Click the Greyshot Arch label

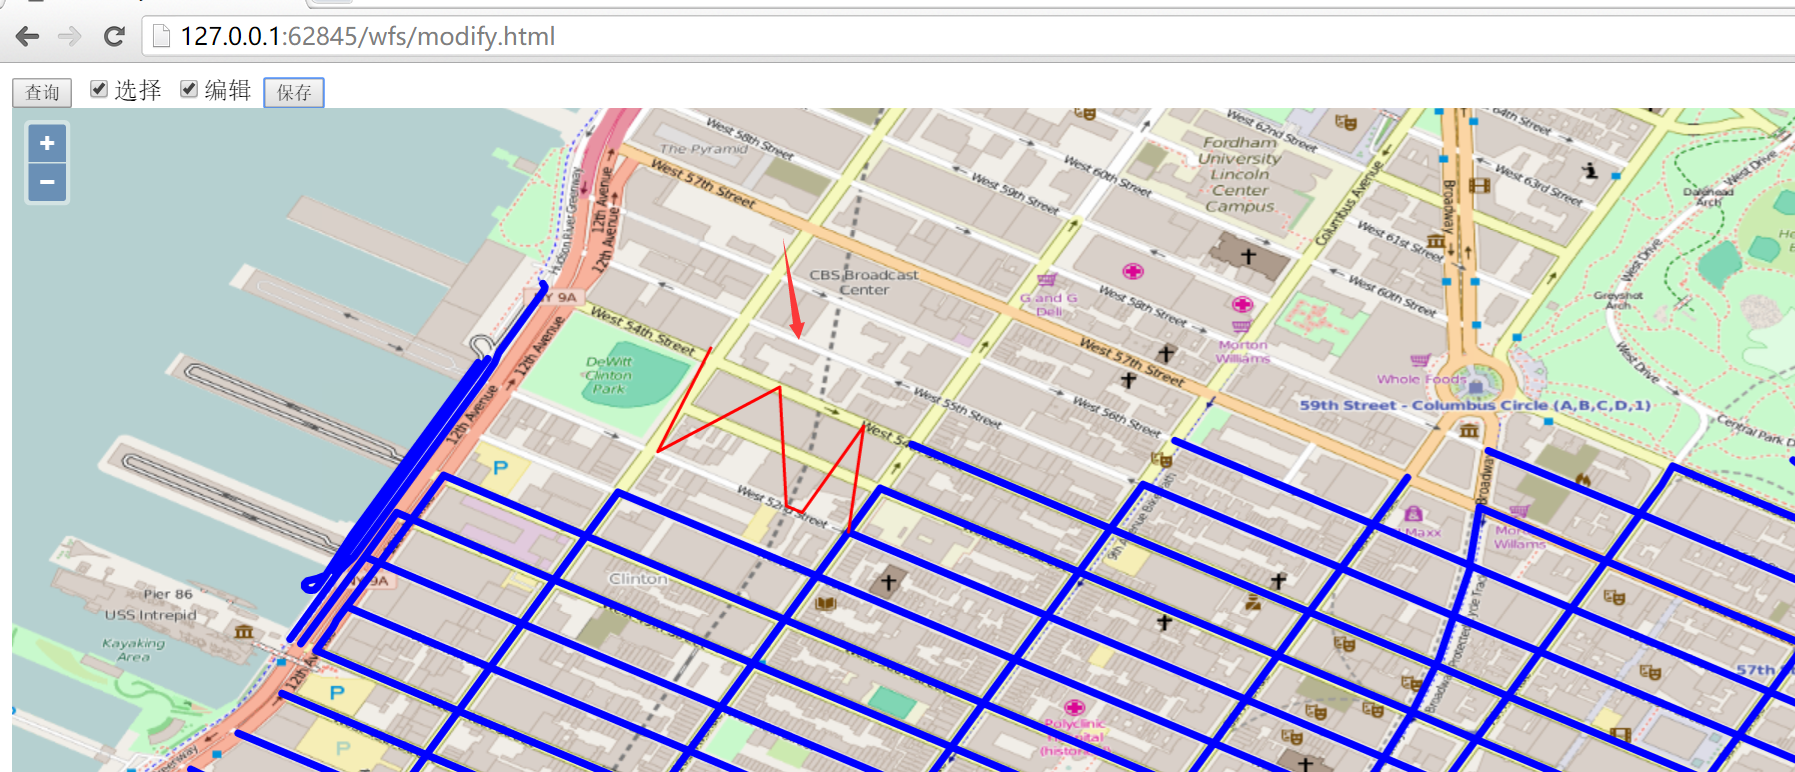coord(1618,300)
